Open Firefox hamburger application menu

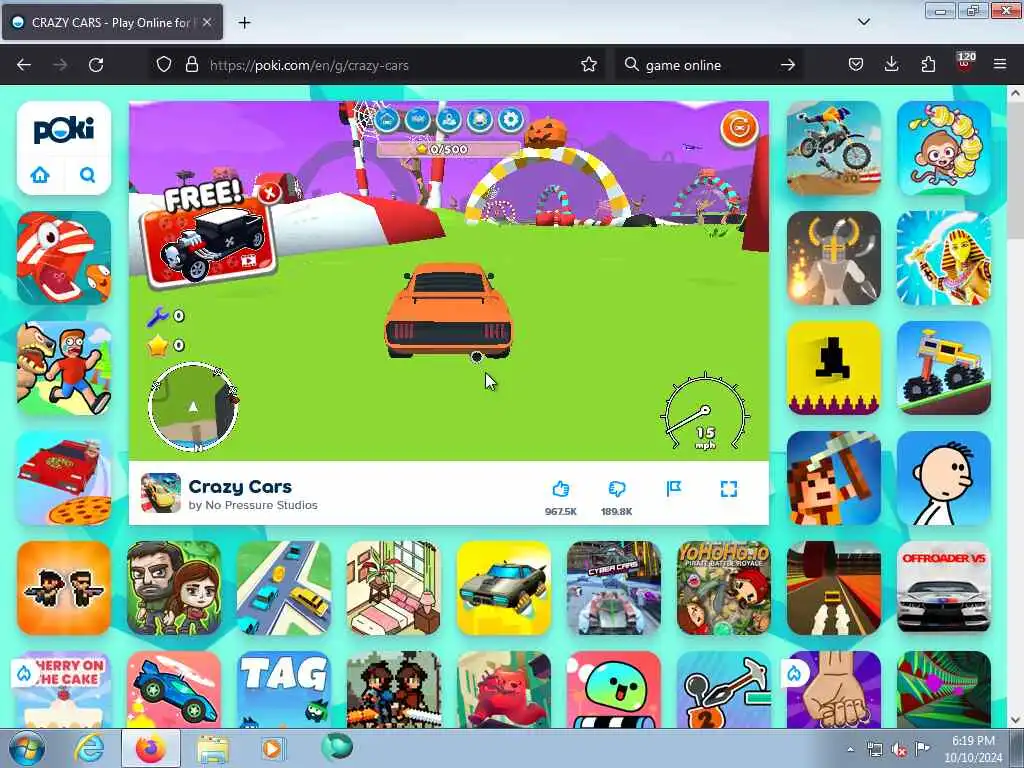pyautogui.click(x=1000, y=65)
